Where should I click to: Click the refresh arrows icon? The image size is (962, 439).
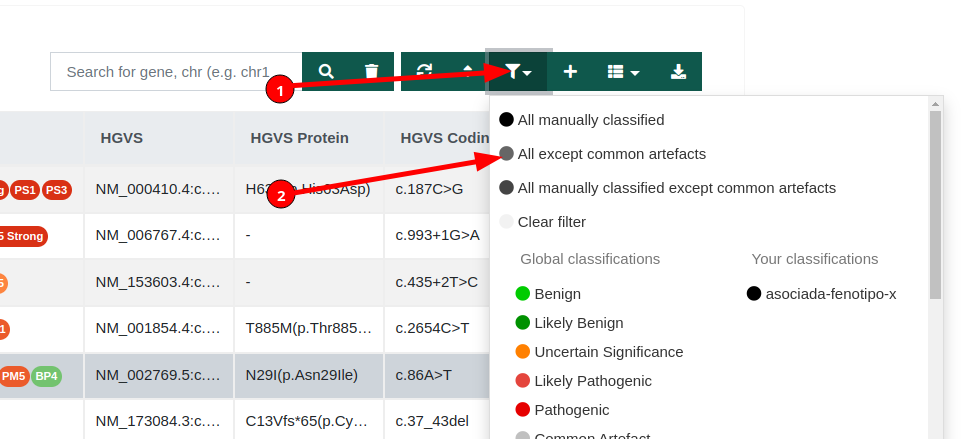[x=424, y=72]
